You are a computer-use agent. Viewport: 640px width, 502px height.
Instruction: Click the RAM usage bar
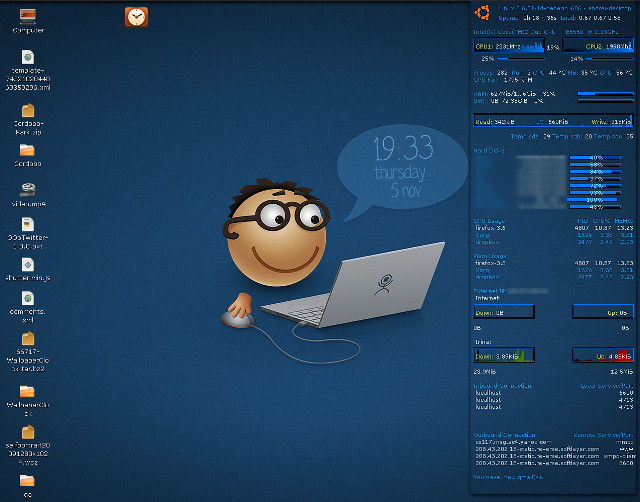(605, 94)
